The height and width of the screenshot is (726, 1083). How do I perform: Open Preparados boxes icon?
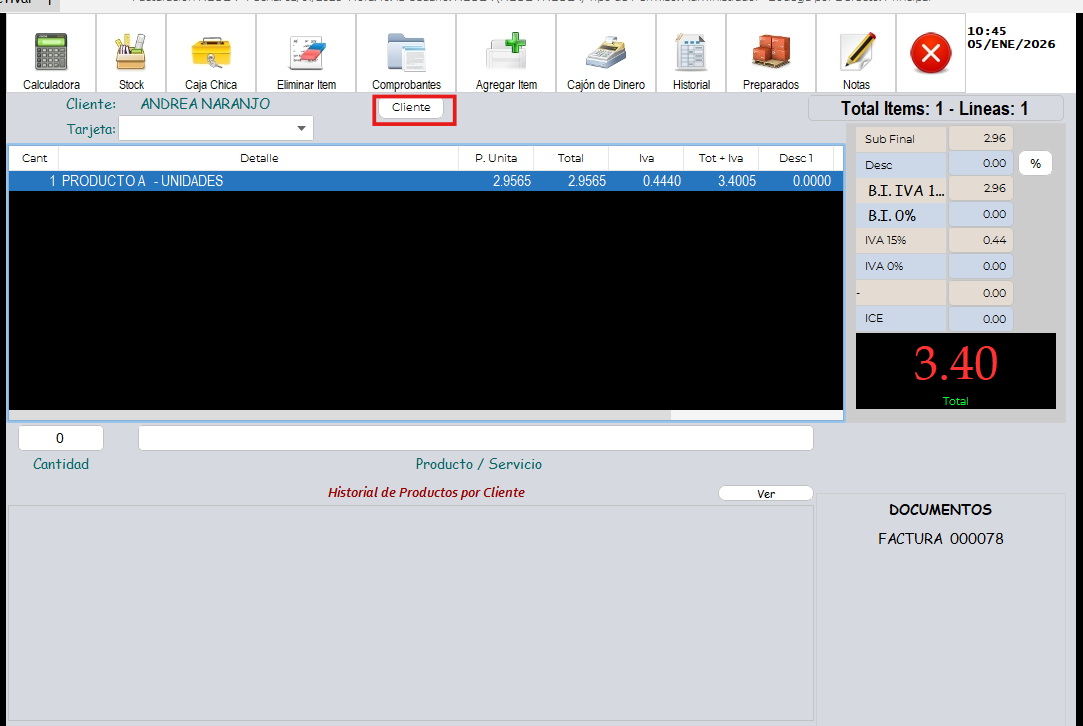771,55
